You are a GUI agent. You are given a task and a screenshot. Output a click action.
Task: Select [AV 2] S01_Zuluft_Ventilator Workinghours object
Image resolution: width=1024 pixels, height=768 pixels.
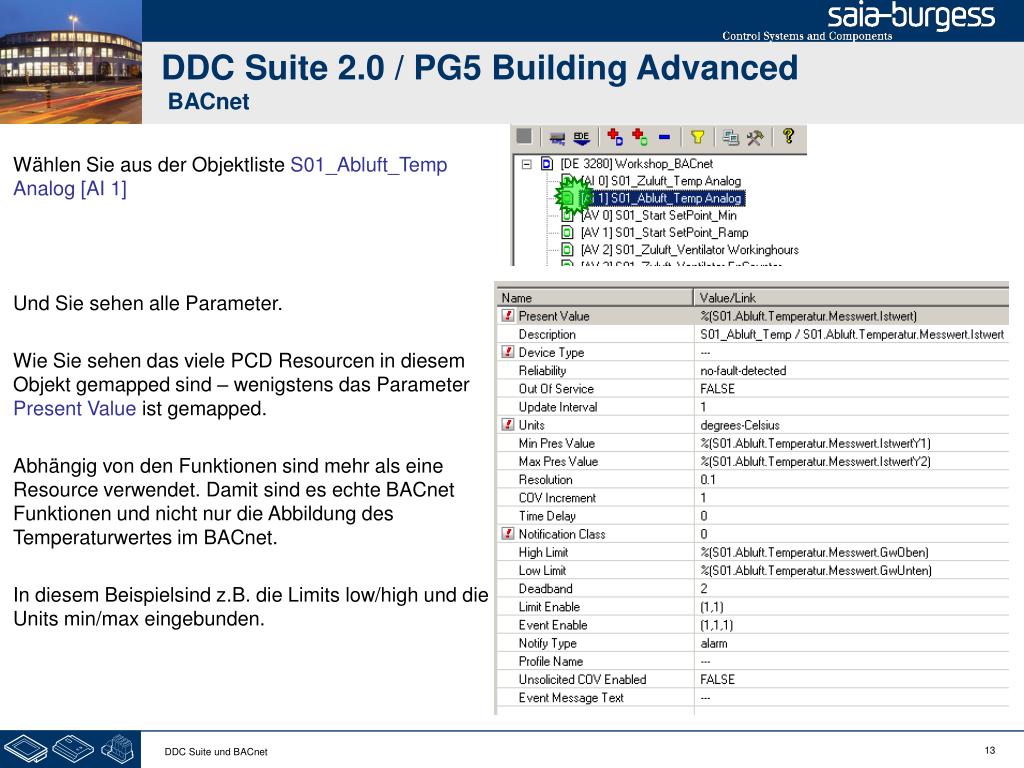click(689, 249)
